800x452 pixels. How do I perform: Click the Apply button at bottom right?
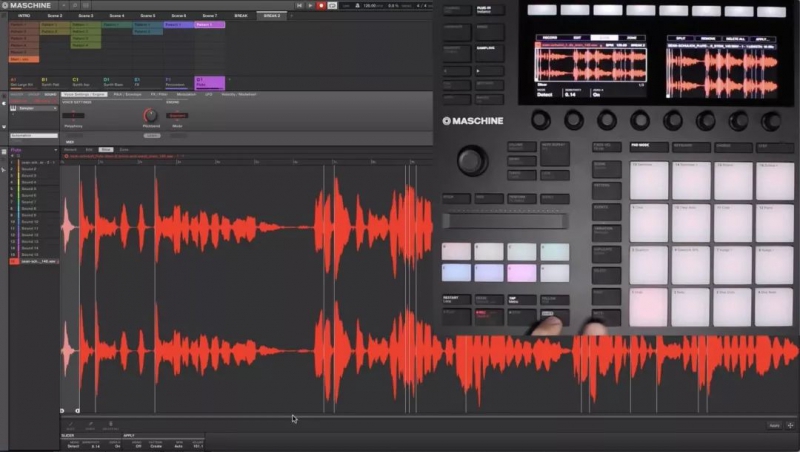pyautogui.click(x=774, y=425)
